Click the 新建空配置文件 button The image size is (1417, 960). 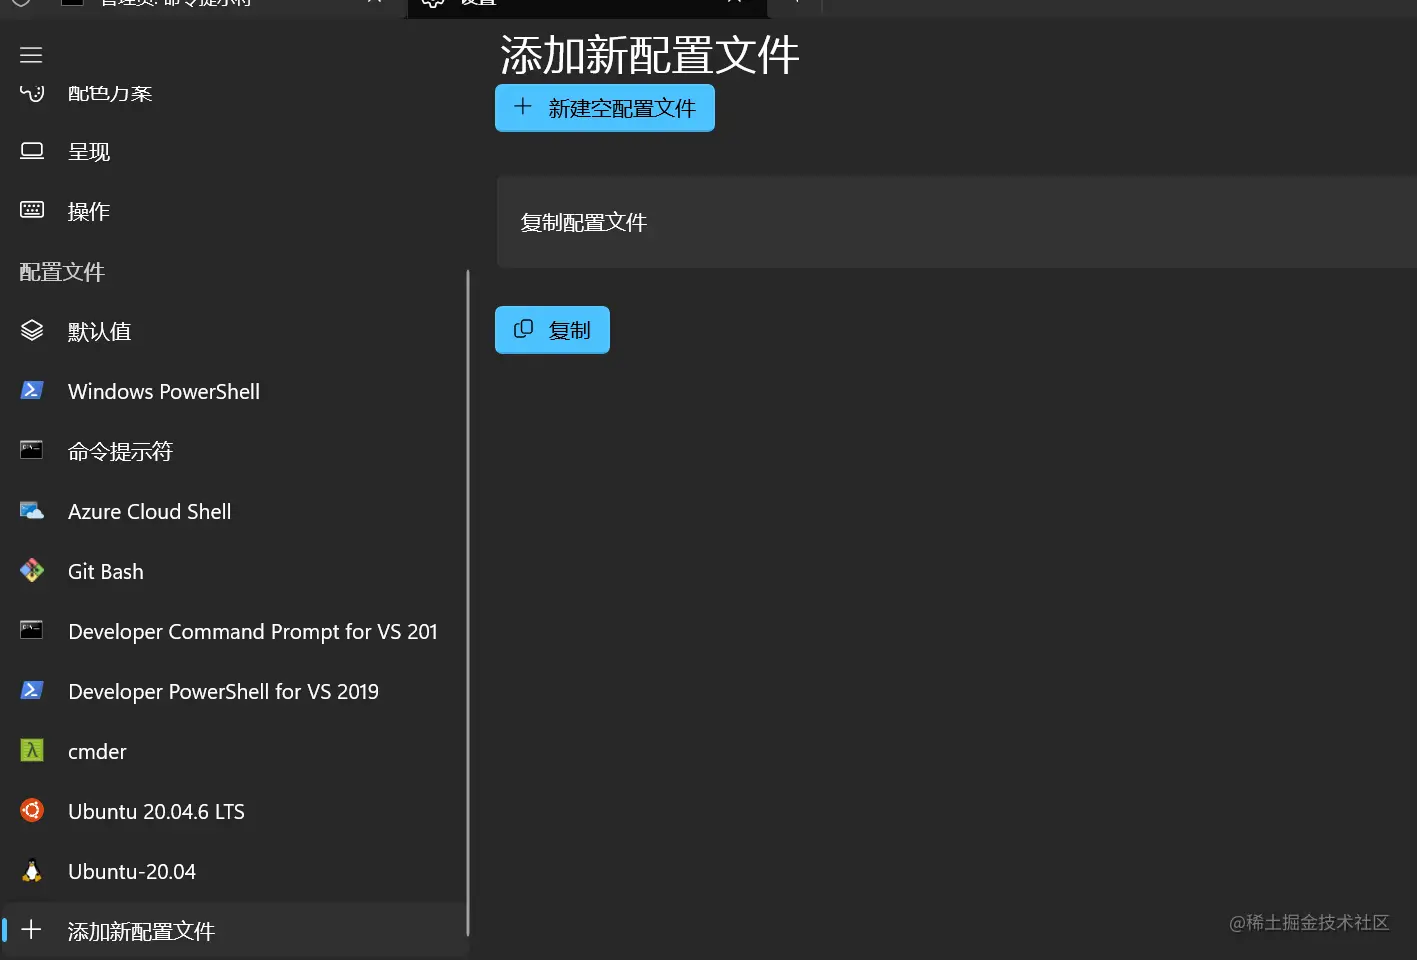tap(605, 108)
